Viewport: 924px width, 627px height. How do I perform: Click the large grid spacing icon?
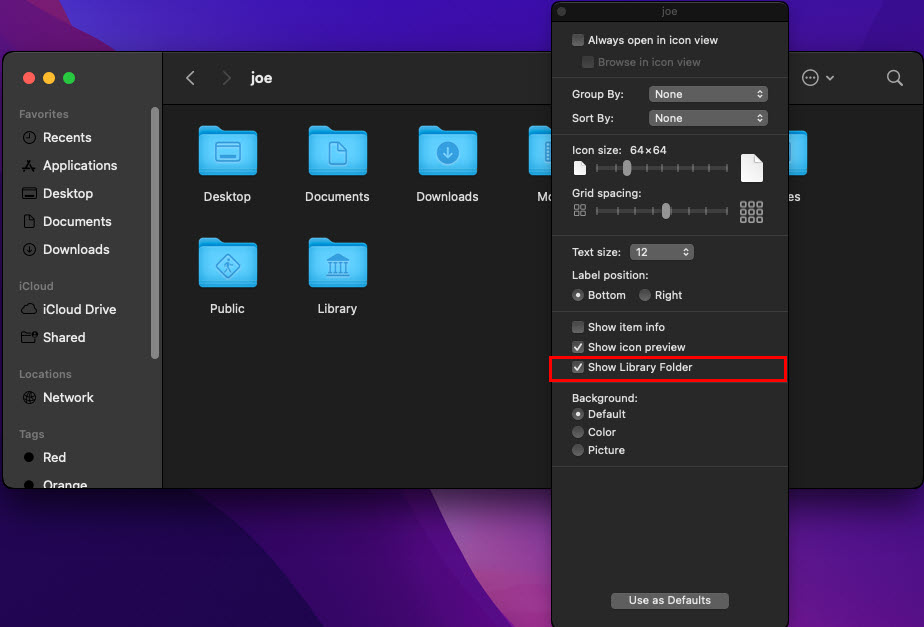point(751,211)
